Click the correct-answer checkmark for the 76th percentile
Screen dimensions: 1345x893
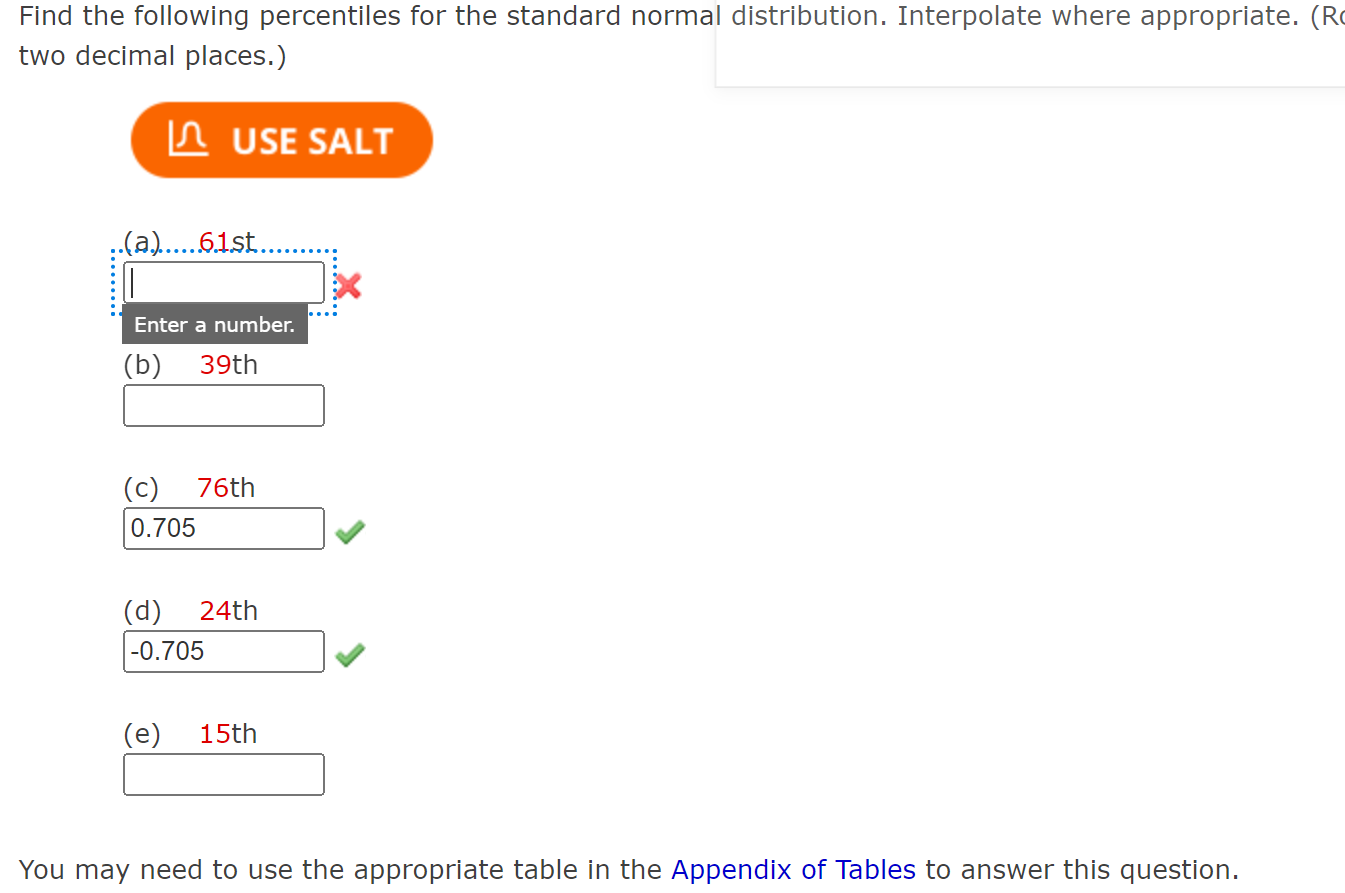[x=349, y=532]
